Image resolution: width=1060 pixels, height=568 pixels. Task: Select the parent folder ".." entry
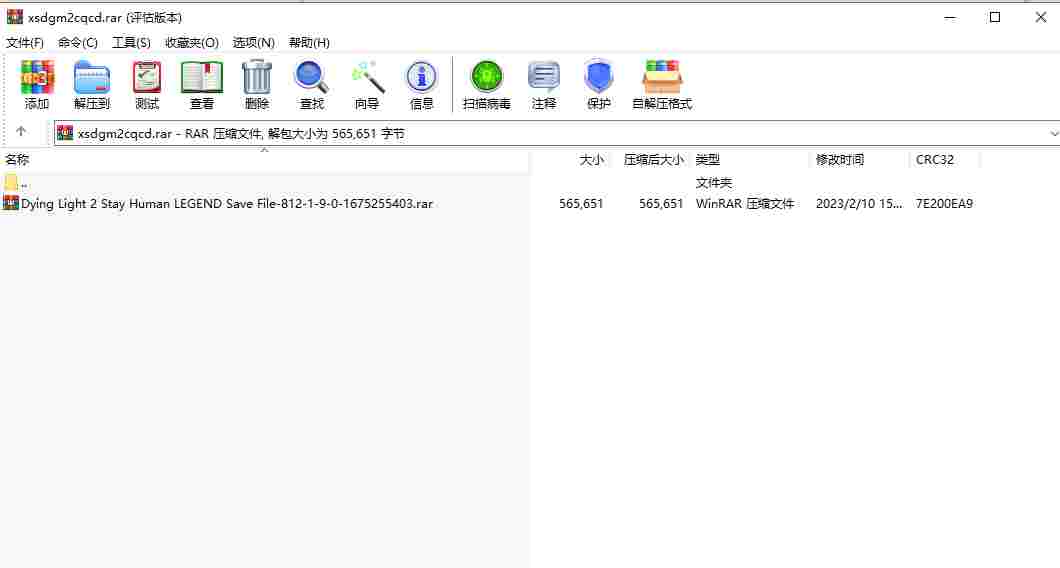[17, 183]
